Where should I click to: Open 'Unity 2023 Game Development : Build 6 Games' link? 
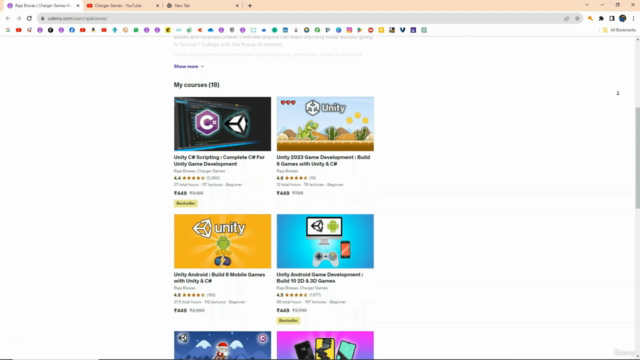point(323,160)
